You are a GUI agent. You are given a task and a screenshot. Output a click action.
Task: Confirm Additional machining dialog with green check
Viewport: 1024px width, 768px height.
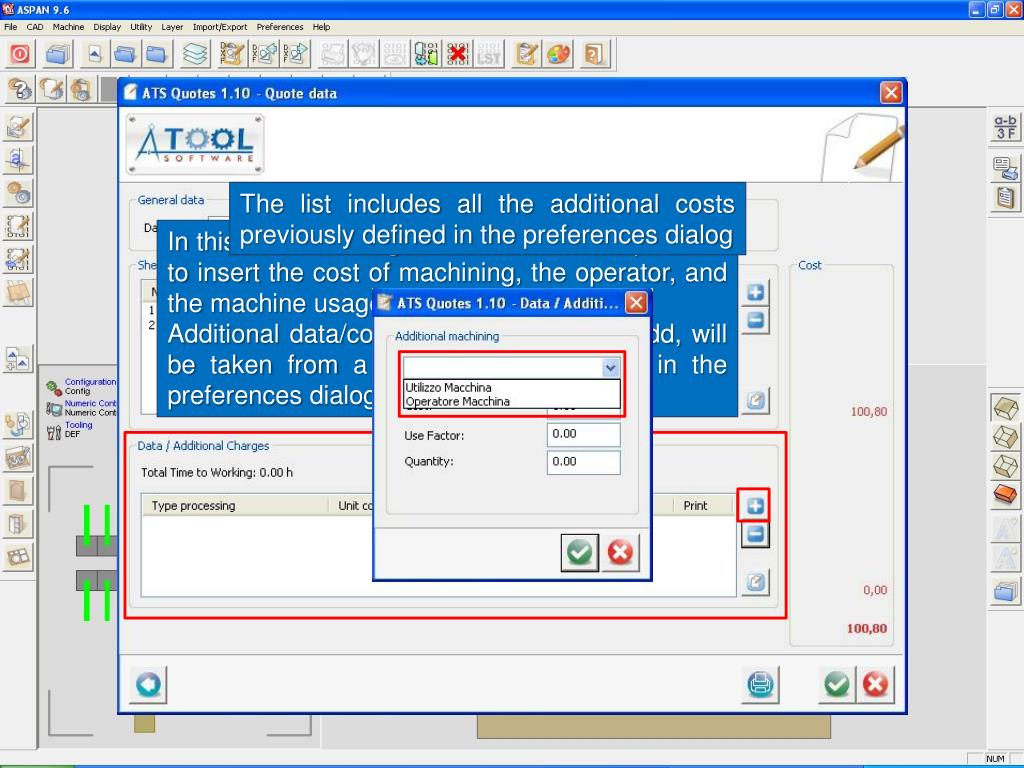[579, 552]
